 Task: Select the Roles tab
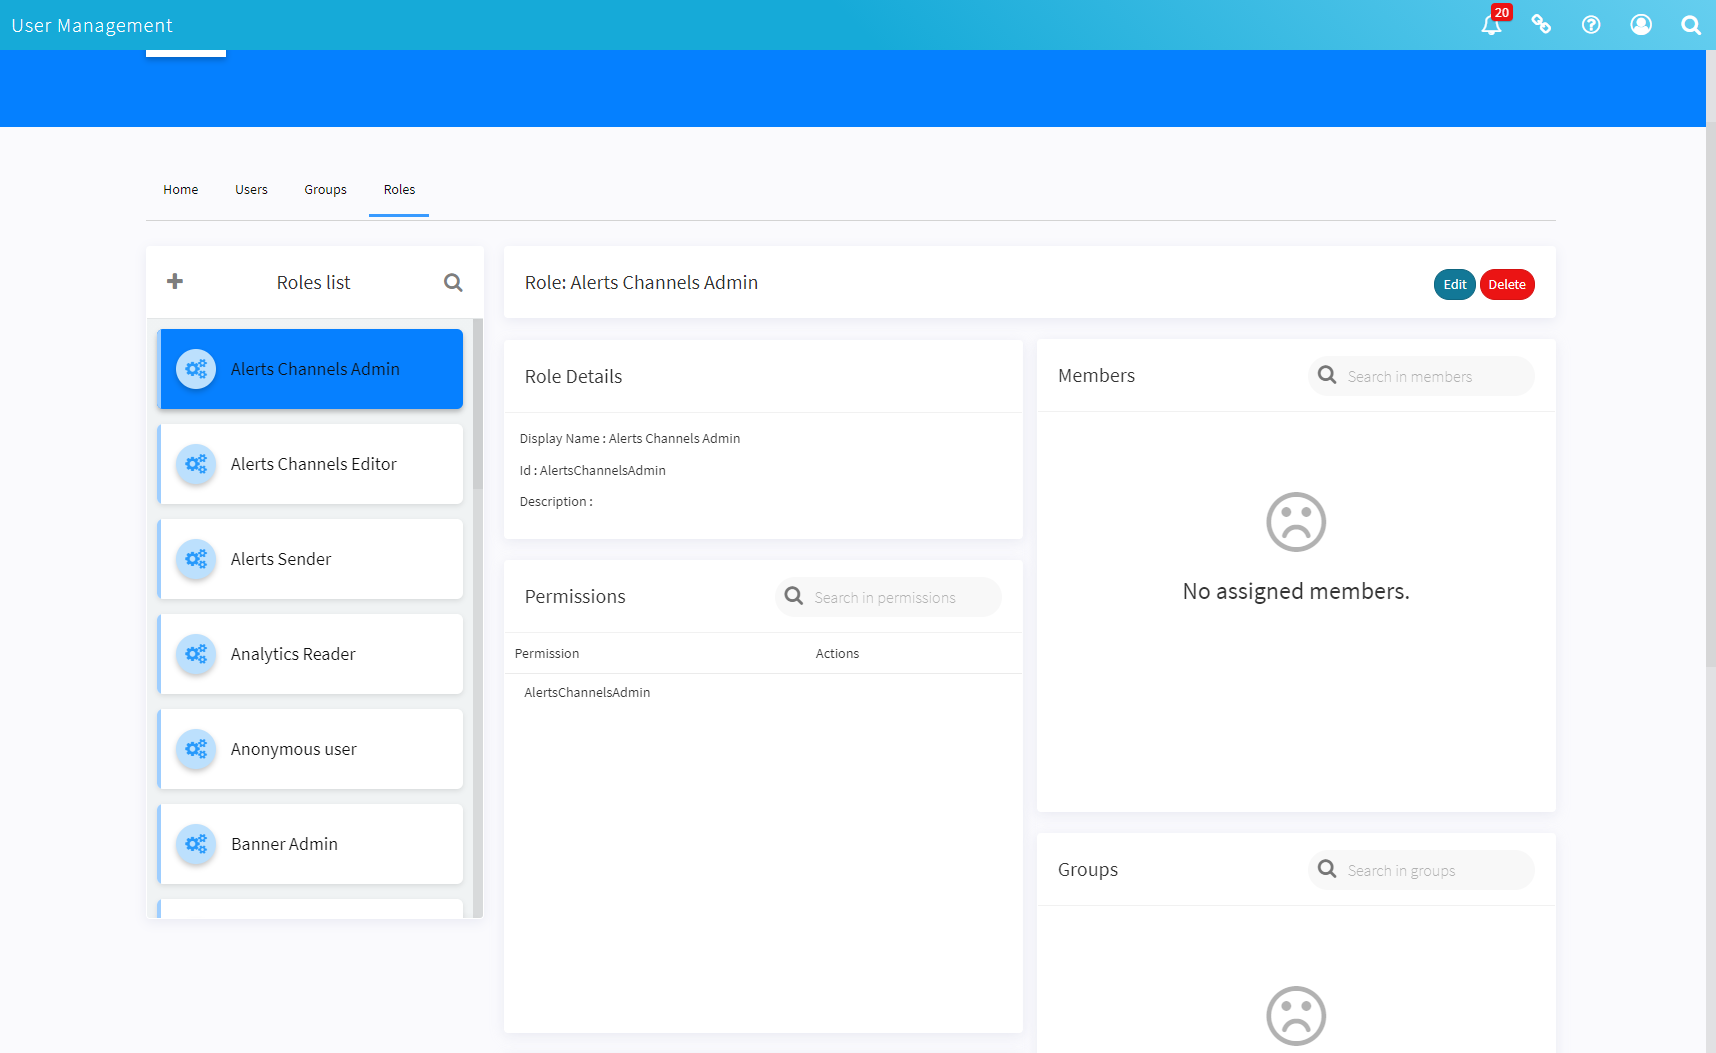click(399, 190)
